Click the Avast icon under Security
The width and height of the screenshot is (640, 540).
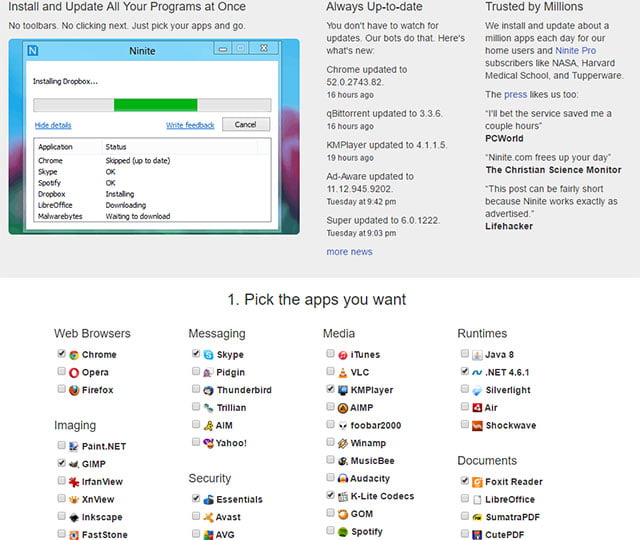[x=209, y=517]
